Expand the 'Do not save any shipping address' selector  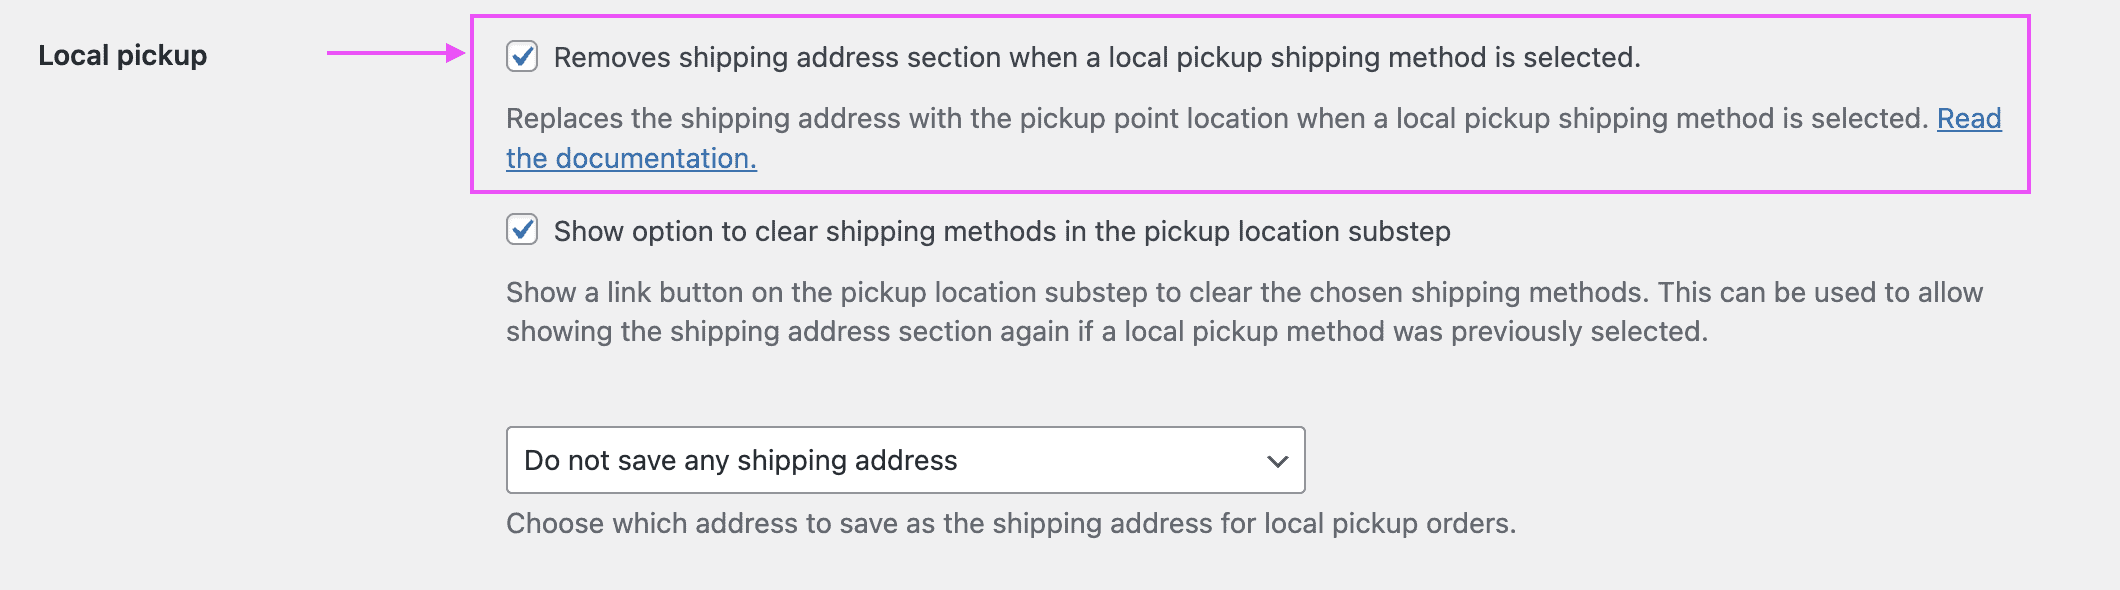[905, 460]
